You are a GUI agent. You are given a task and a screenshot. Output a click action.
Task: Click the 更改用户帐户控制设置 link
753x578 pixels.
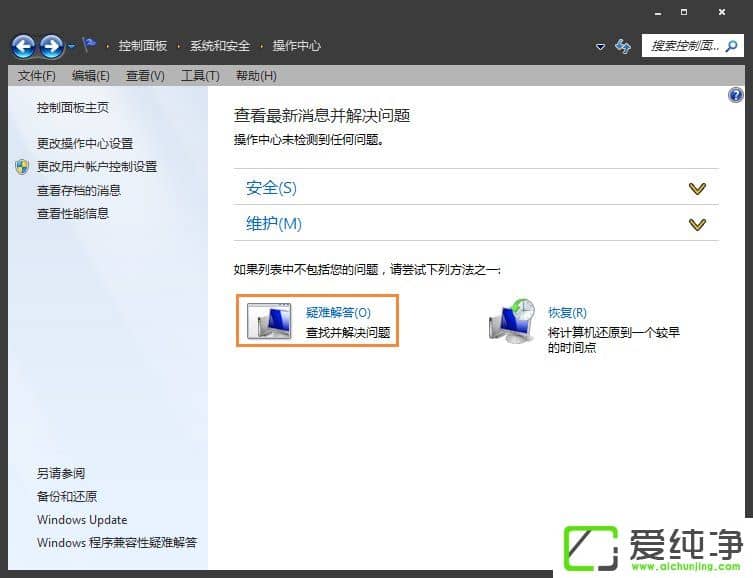tap(97, 167)
